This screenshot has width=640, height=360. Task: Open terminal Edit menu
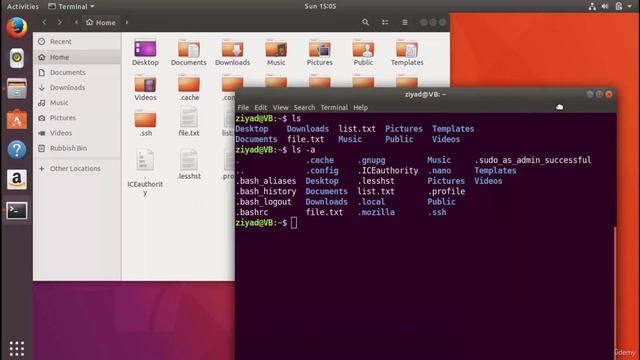pyautogui.click(x=260, y=107)
